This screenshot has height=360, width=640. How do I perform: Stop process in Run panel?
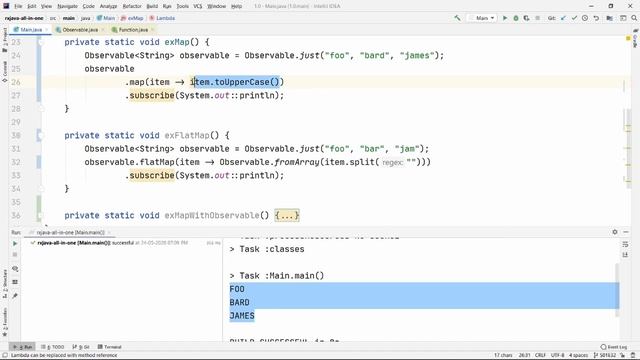[15, 255]
